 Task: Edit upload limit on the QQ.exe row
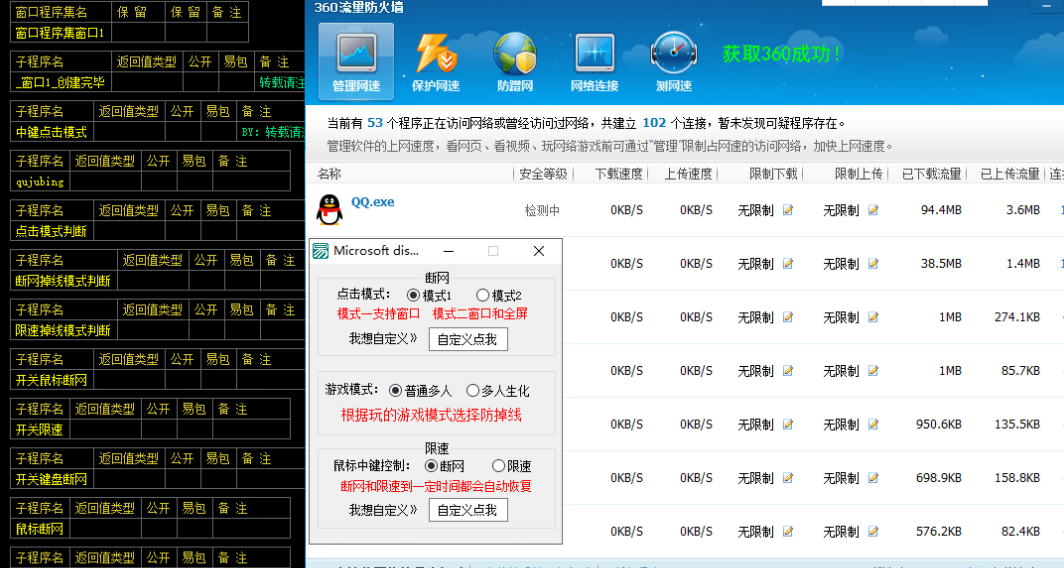pos(873,210)
